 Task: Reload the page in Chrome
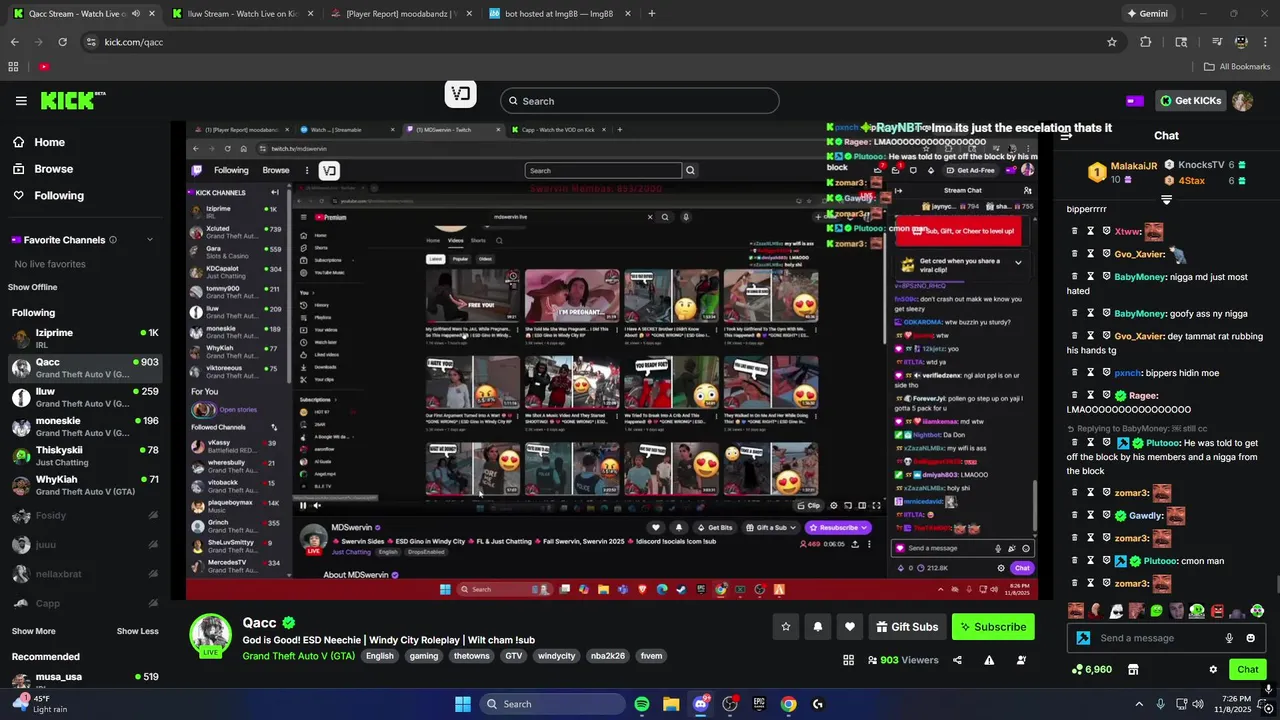(62, 42)
